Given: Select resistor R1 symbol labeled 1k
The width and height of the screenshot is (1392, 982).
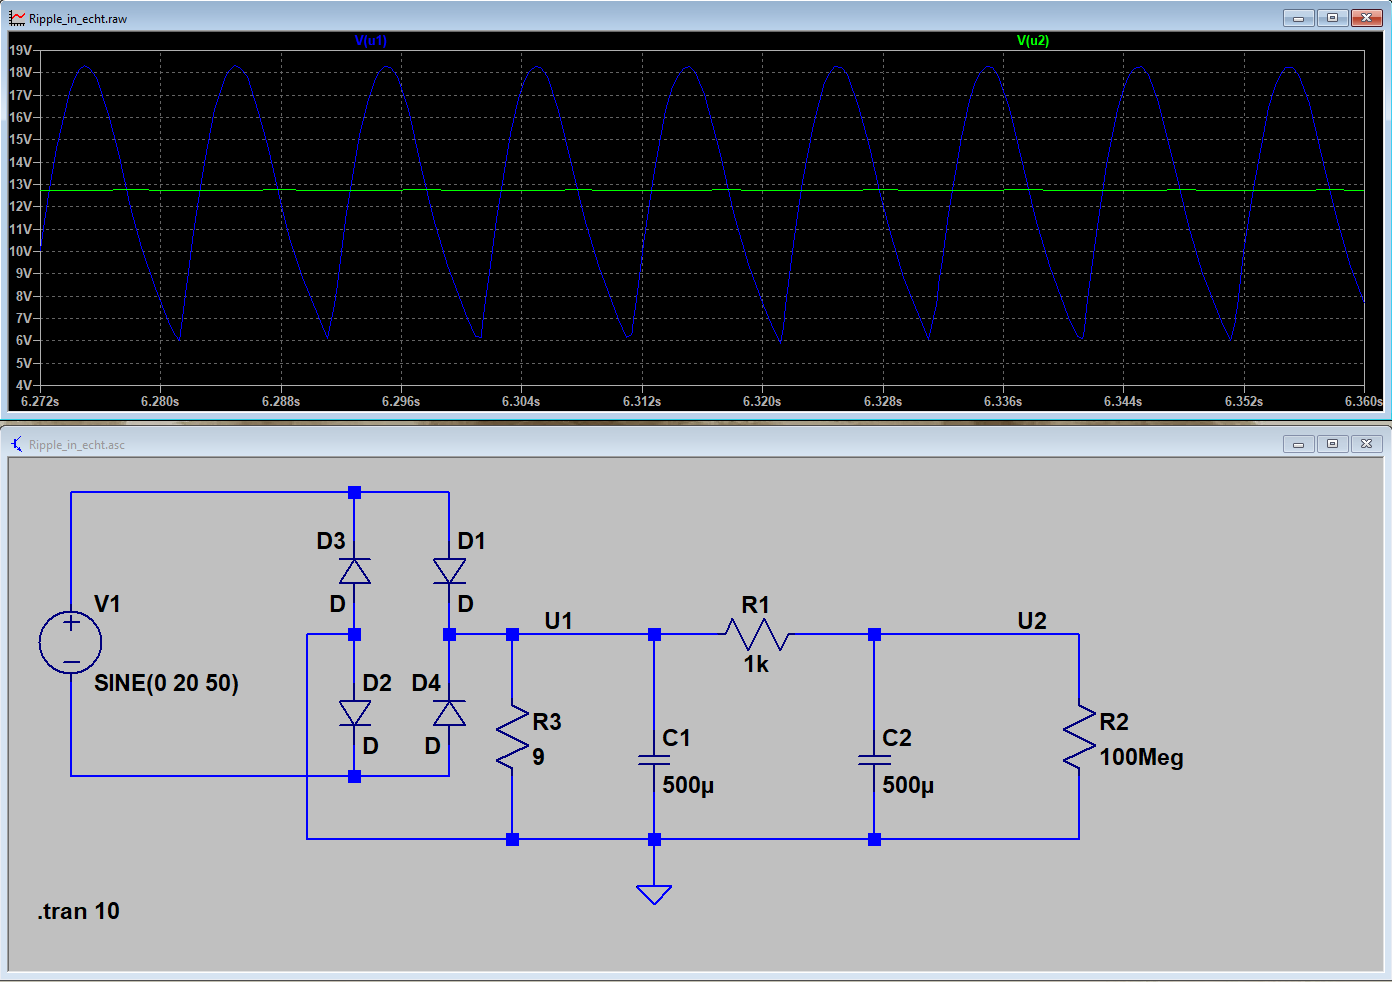Looking at the screenshot, I should coord(756,634).
